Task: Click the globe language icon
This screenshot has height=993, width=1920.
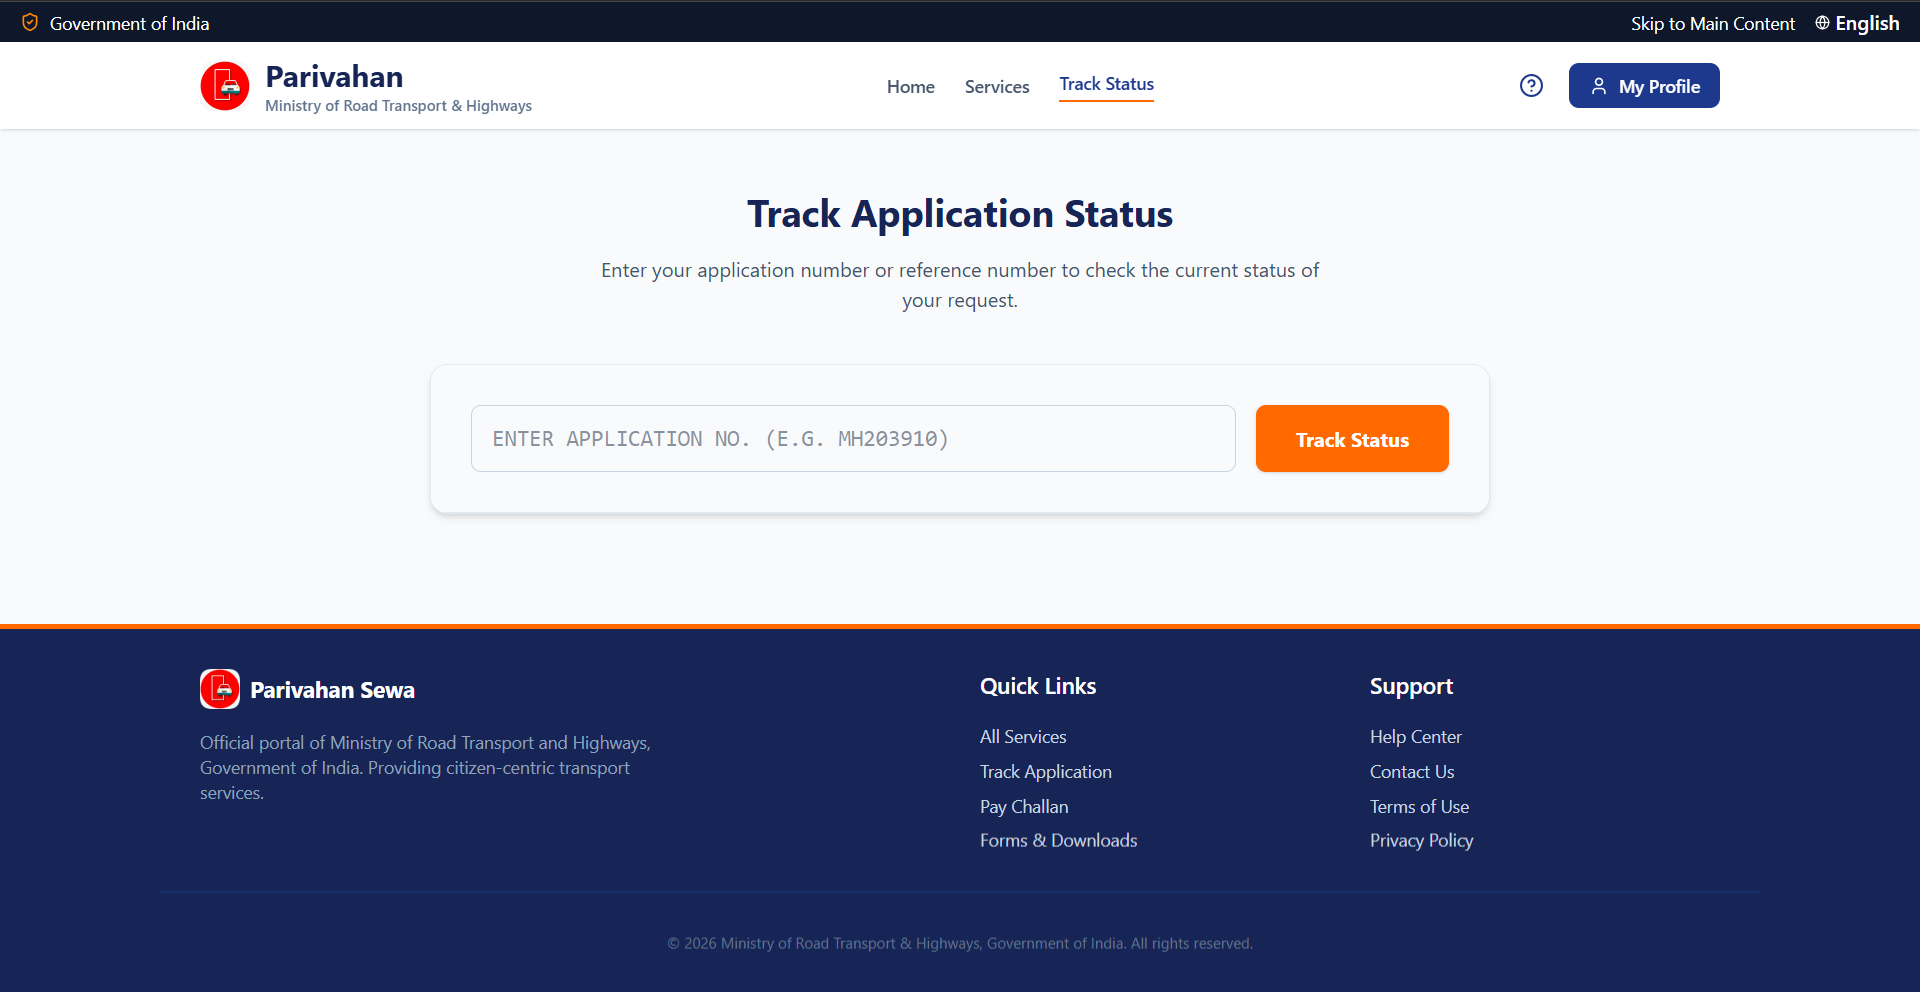Action: pyautogui.click(x=1822, y=23)
